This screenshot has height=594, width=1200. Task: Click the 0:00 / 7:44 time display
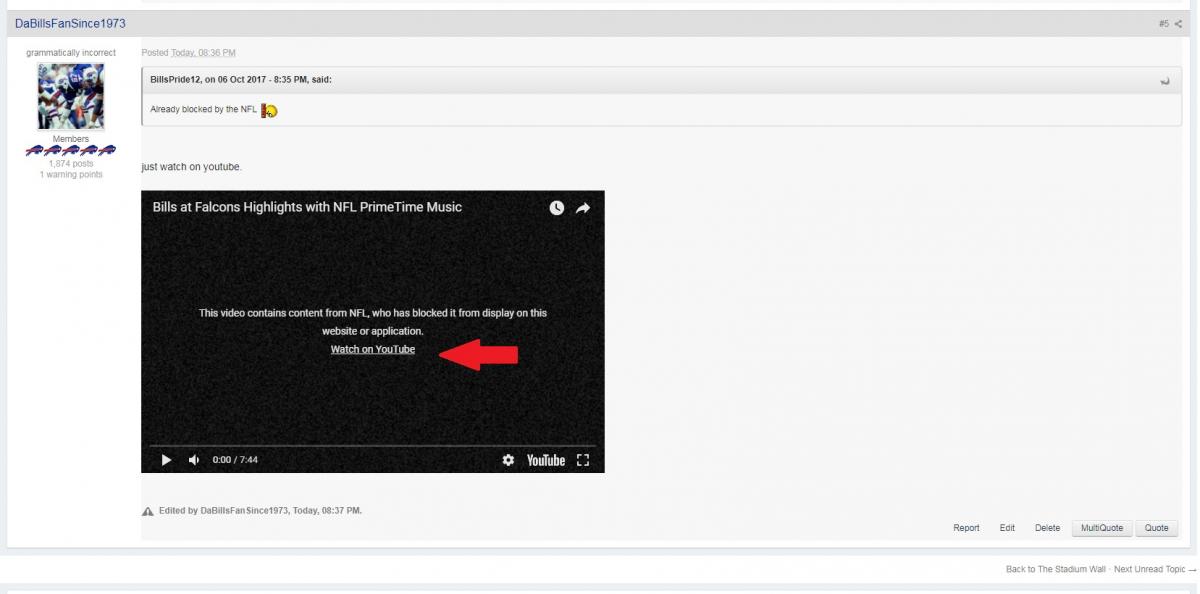[235, 461]
